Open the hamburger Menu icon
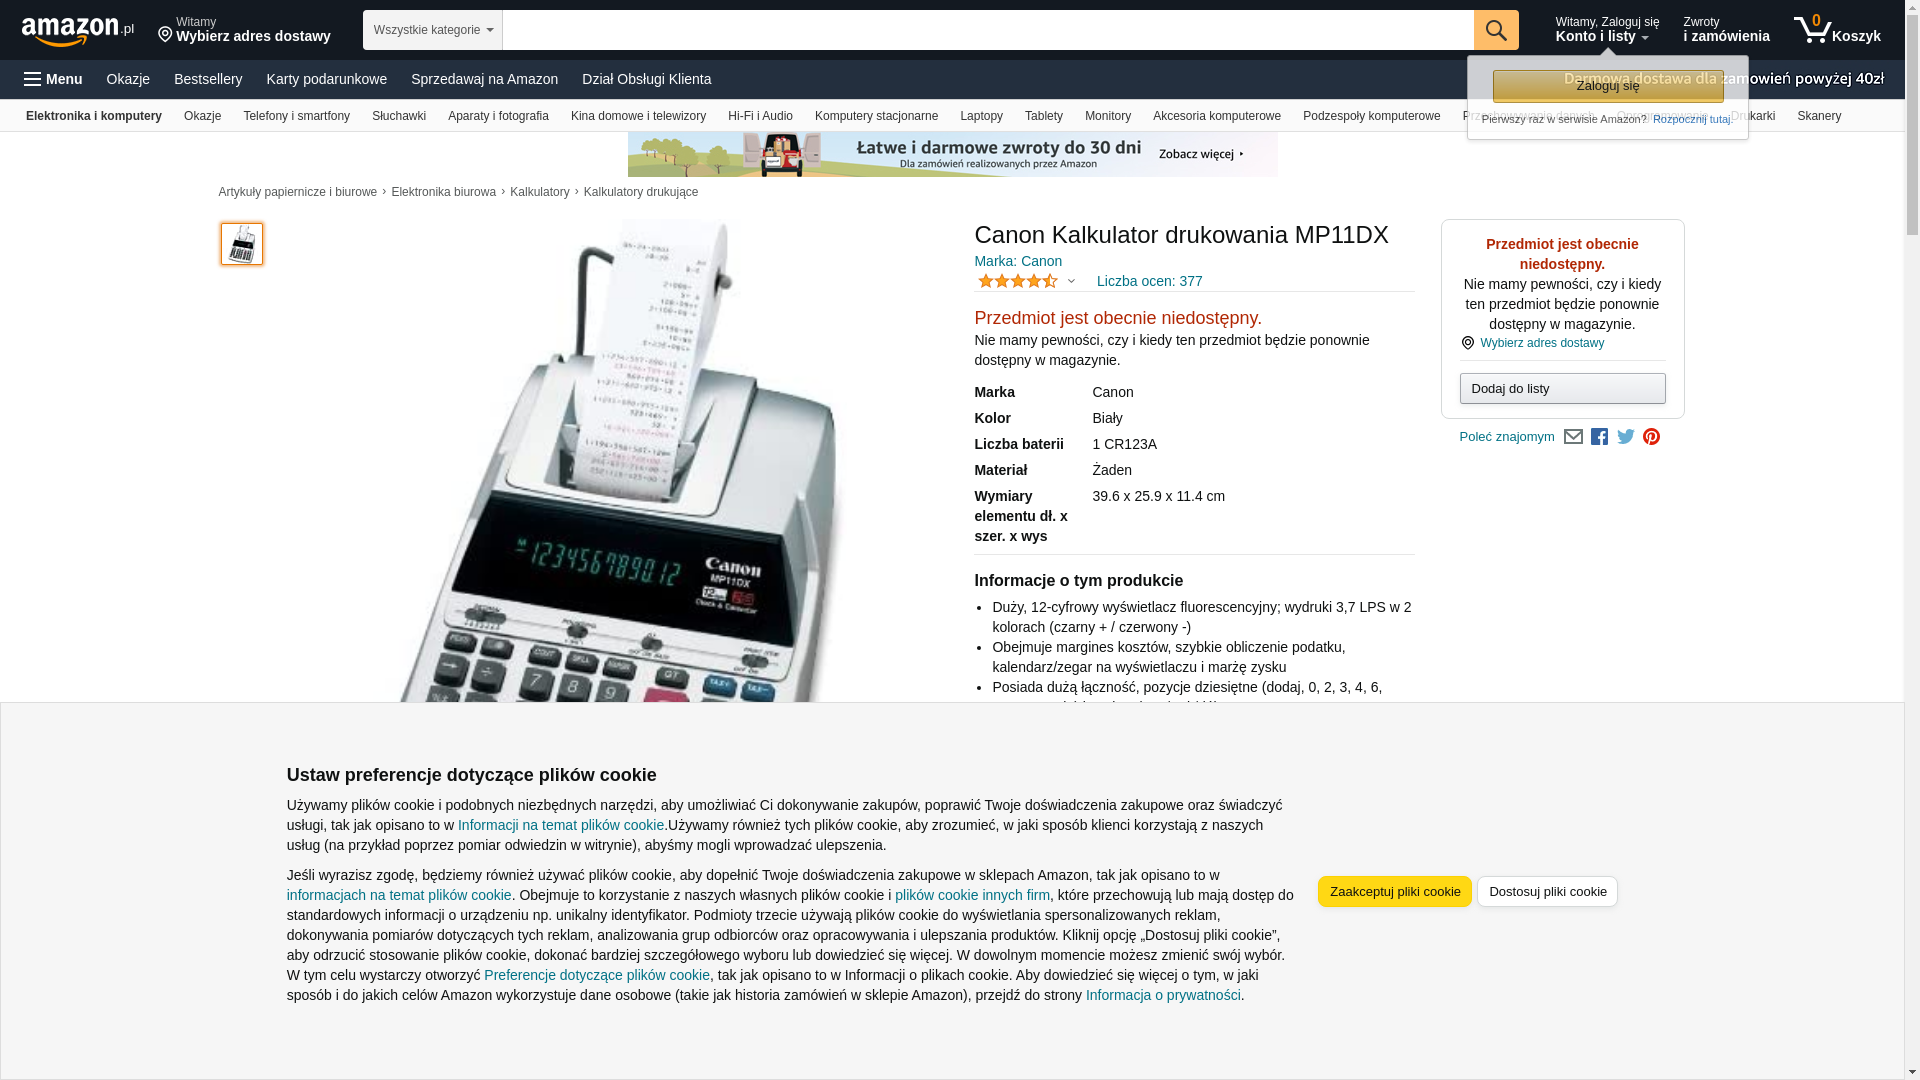Screen dimensions: 1920x1080 [x=53, y=79]
